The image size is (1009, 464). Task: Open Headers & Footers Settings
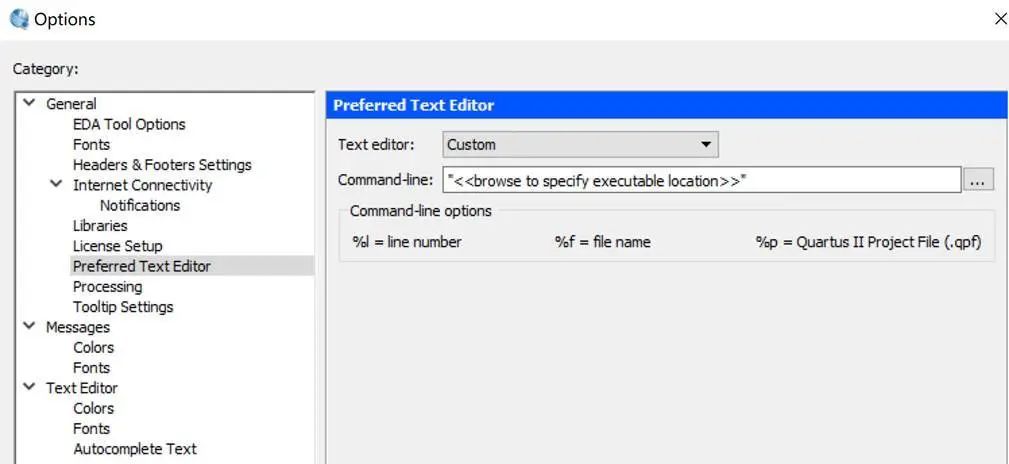pyautogui.click(x=162, y=165)
